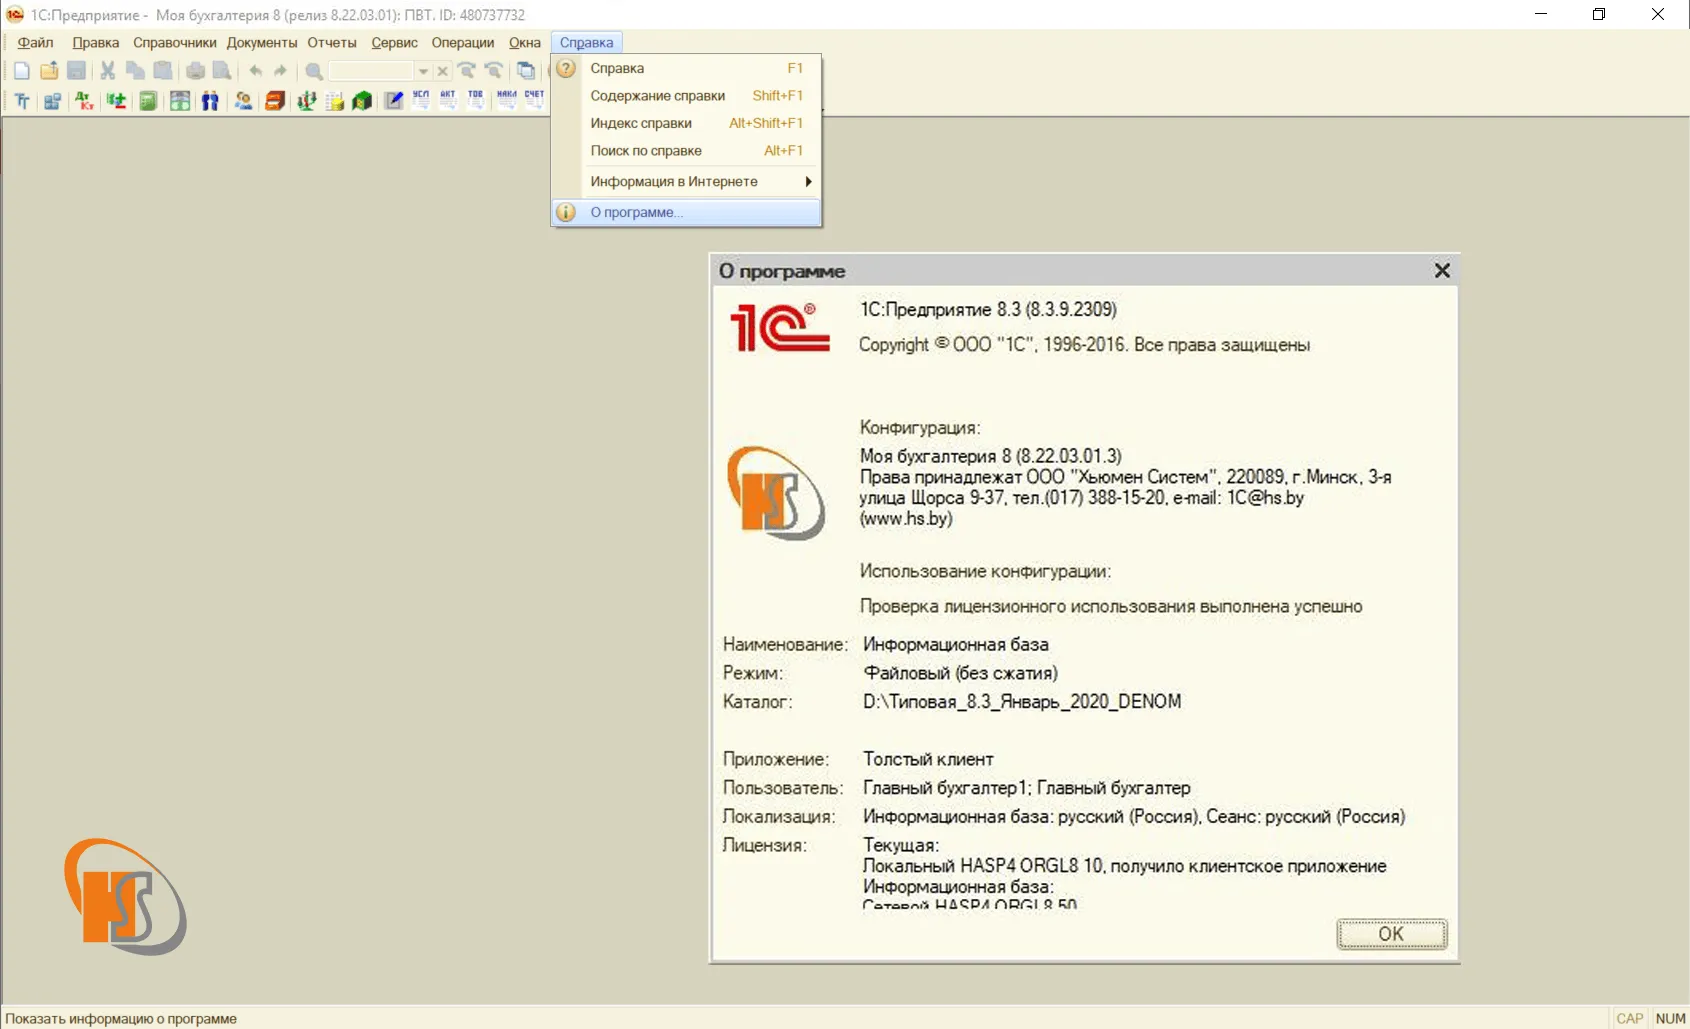Click the Paste clipboard icon
Viewport: 1690px width, 1029px height.
pos(163,71)
